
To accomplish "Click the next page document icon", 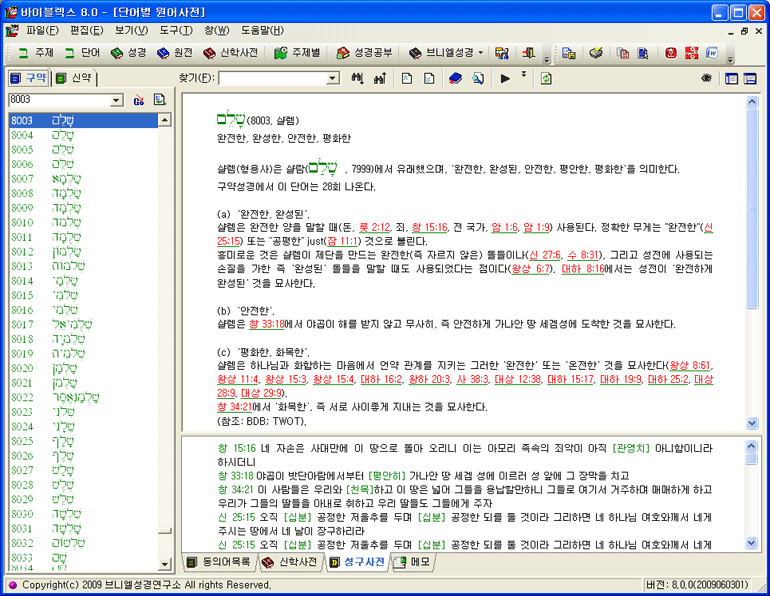I will [x=429, y=78].
